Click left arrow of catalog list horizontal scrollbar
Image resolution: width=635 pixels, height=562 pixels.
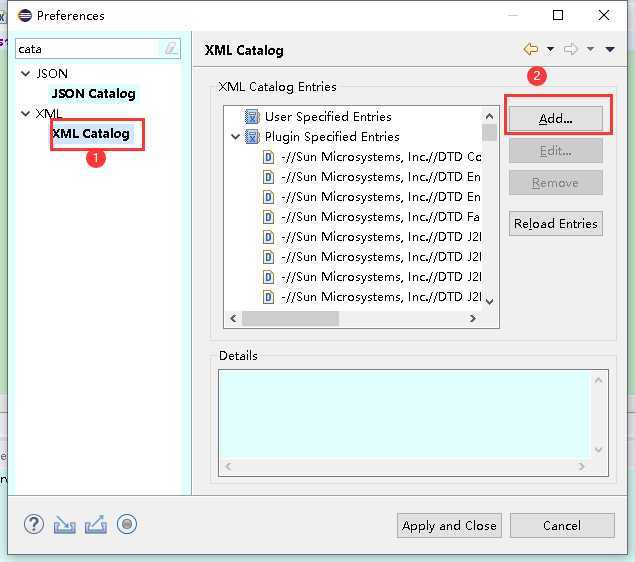pos(233,318)
